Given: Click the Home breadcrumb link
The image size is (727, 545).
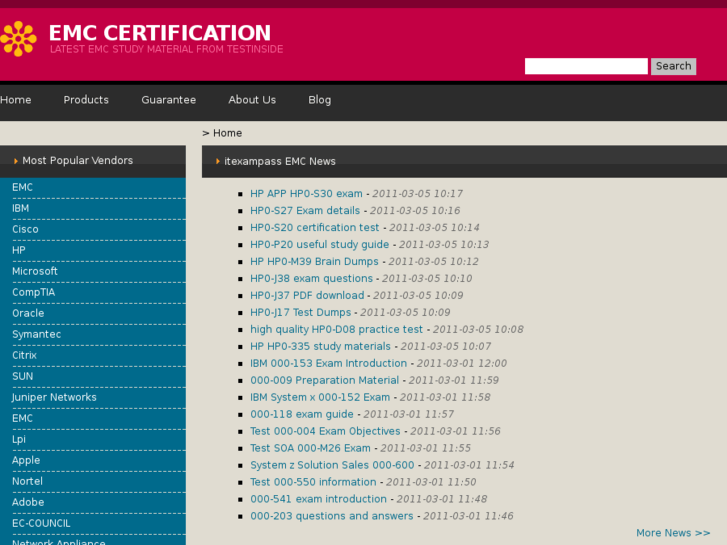Looking at the screenshot, I should coord(227,133).
